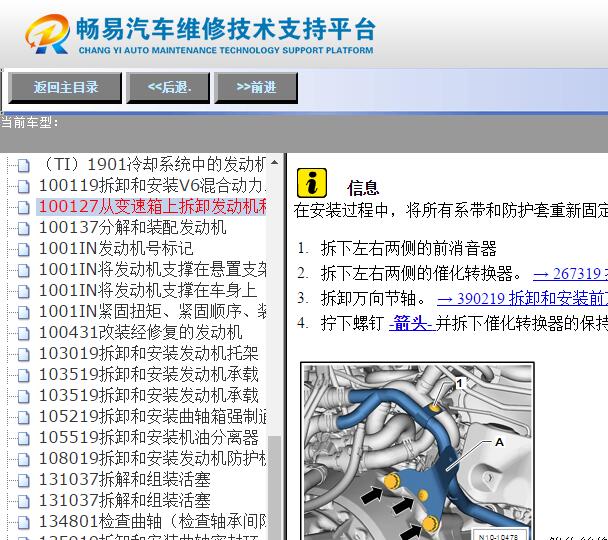Viewport: 608px width, 540px height.
Task: Open 100137分解和装配发动机 entry
Action: click(133, 228)
